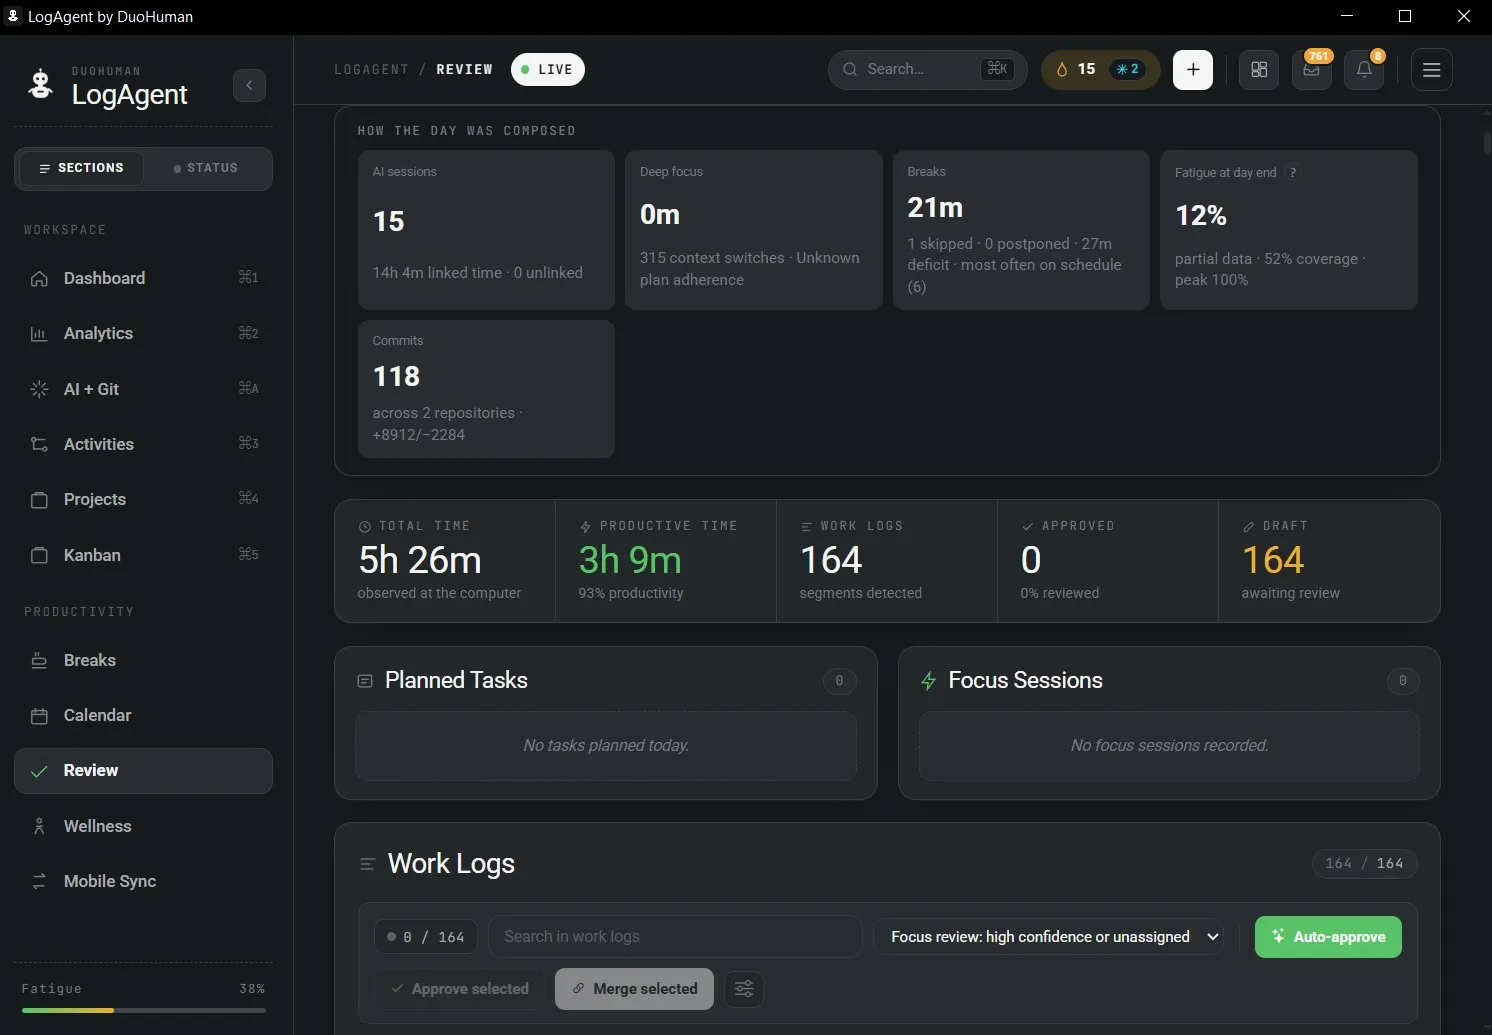The width and height of the screenshot is (1492, 1035).
Task: Focus the Search in work logs field
Action: [x=675, y=937]
